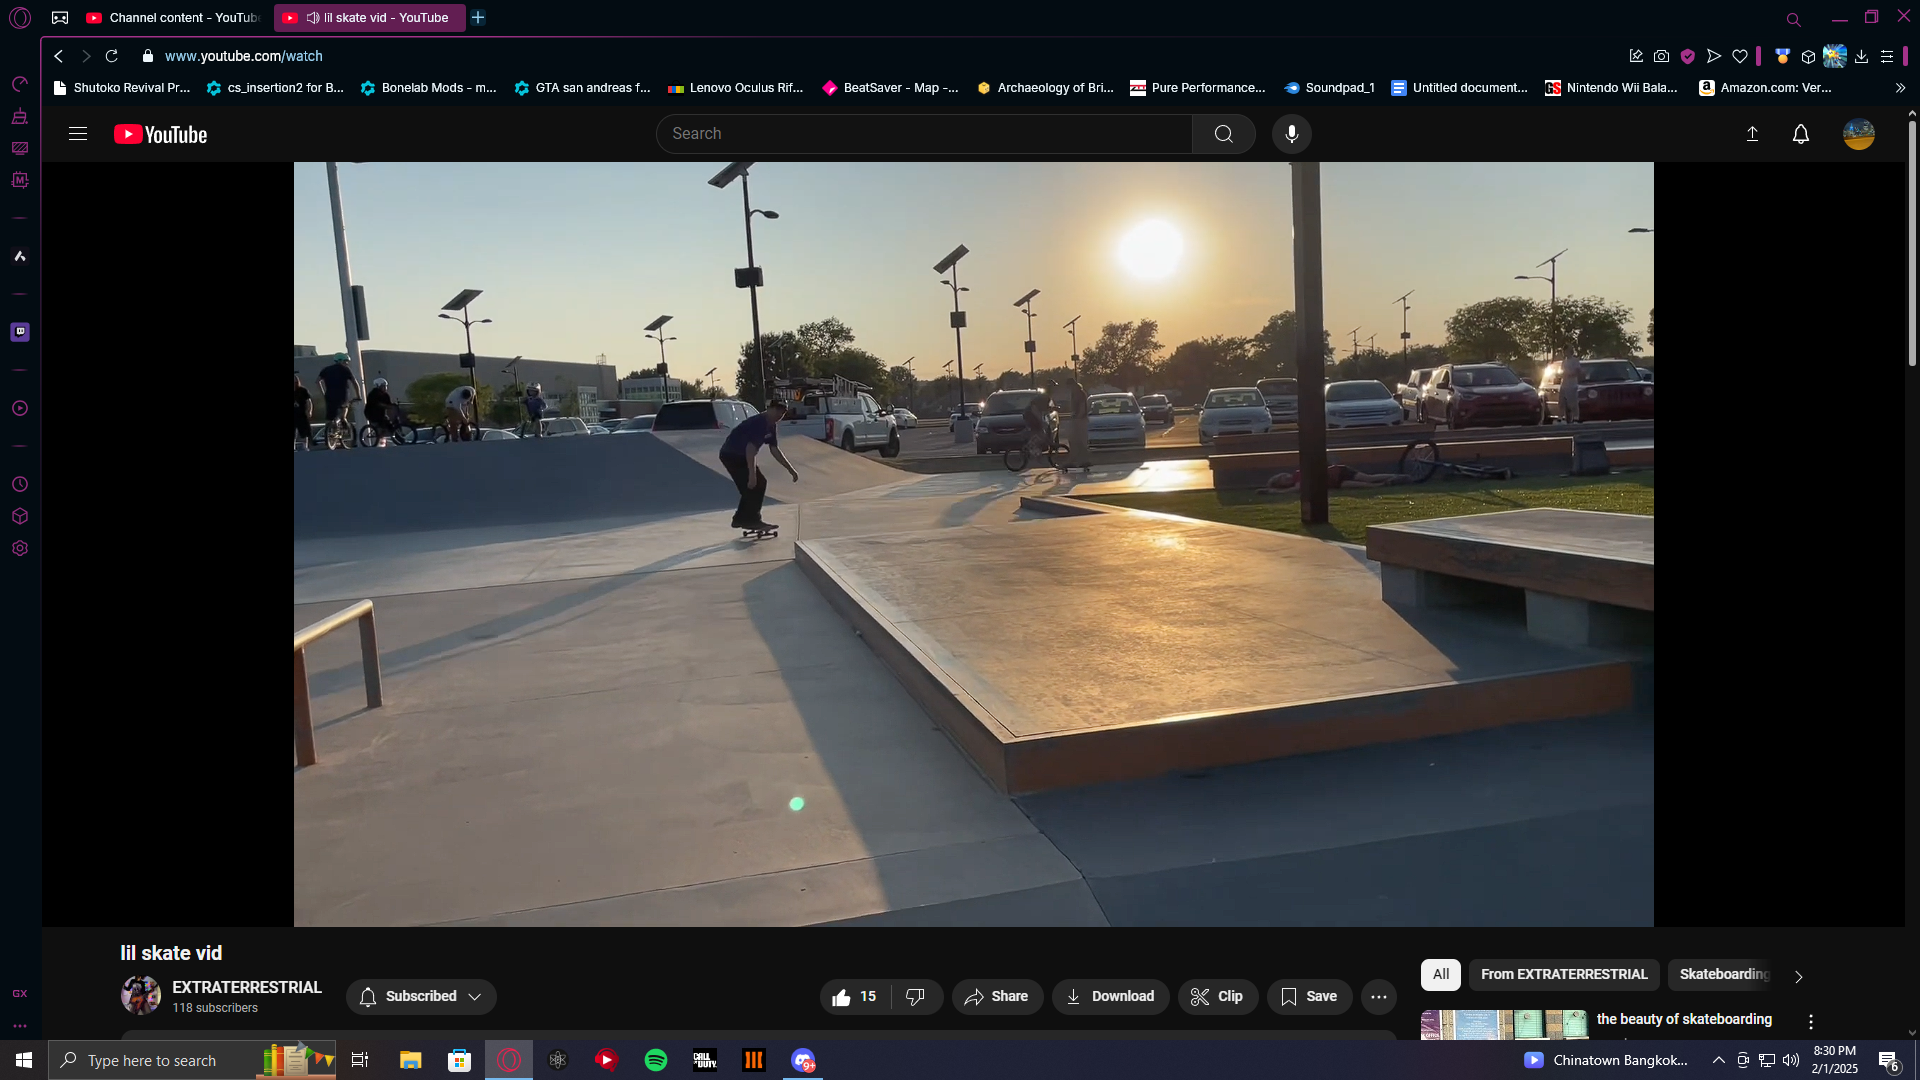Open Twitch in the Opera sidebar
1920x1080 pixels.
pos(20,332)
